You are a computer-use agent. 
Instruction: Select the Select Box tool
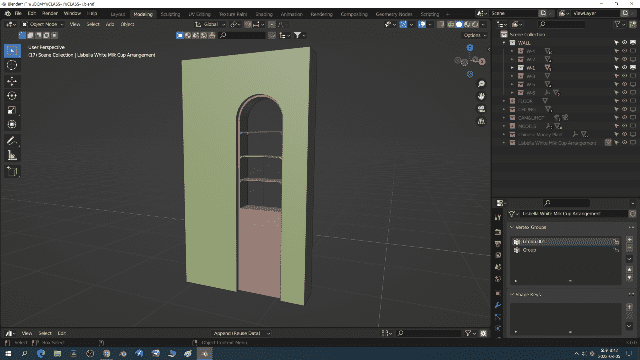pos(12,51)
